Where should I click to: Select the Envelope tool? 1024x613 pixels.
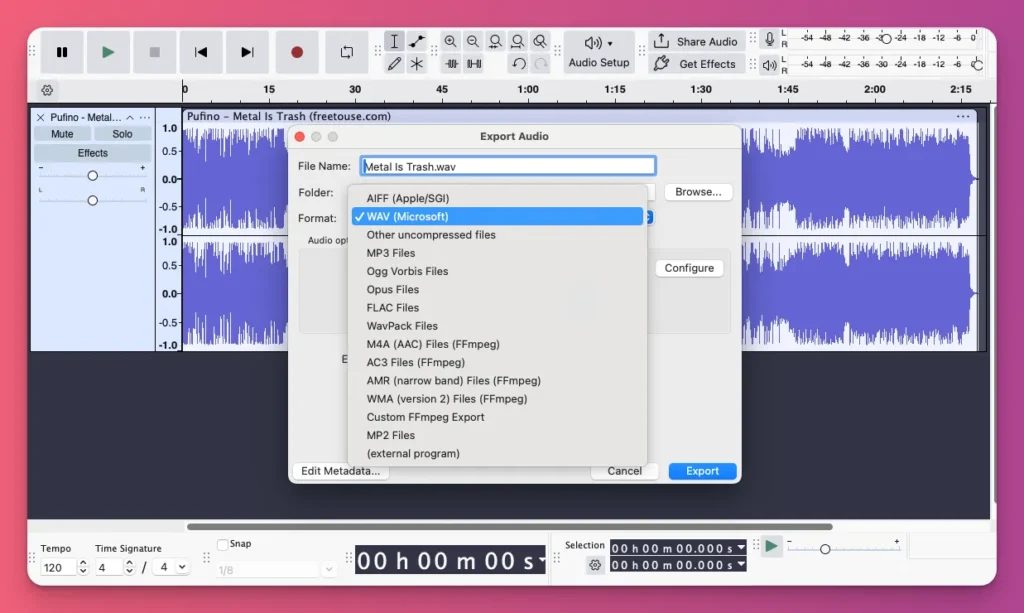coord(417,41)
